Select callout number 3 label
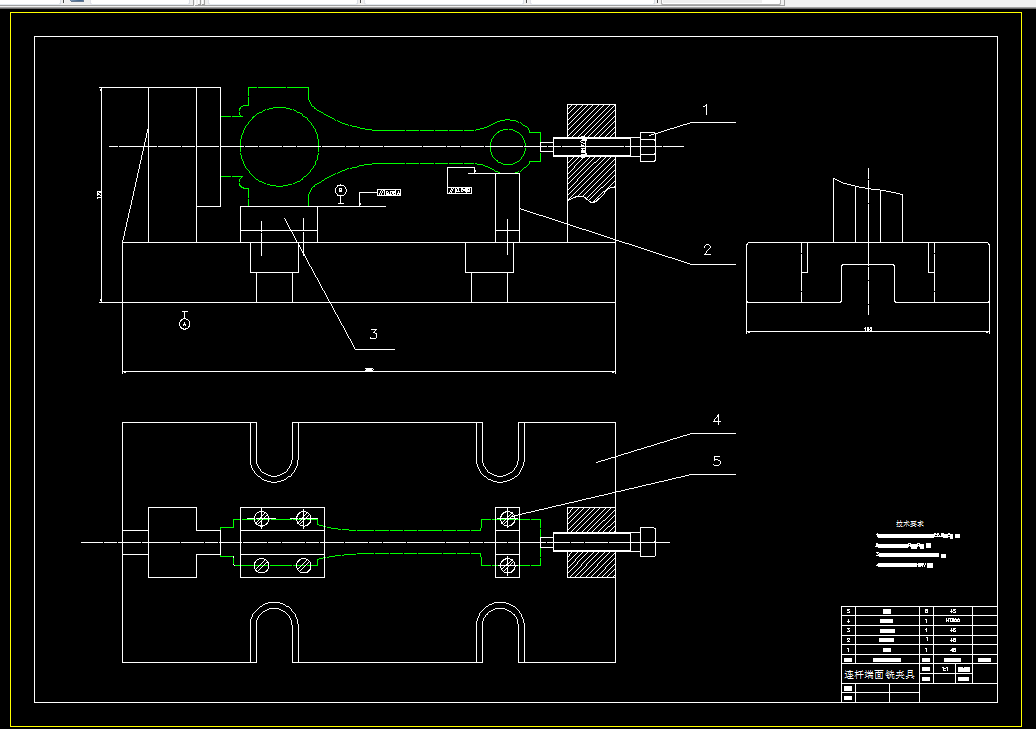This screenshot has height=729, width=1036. [373, 334]
